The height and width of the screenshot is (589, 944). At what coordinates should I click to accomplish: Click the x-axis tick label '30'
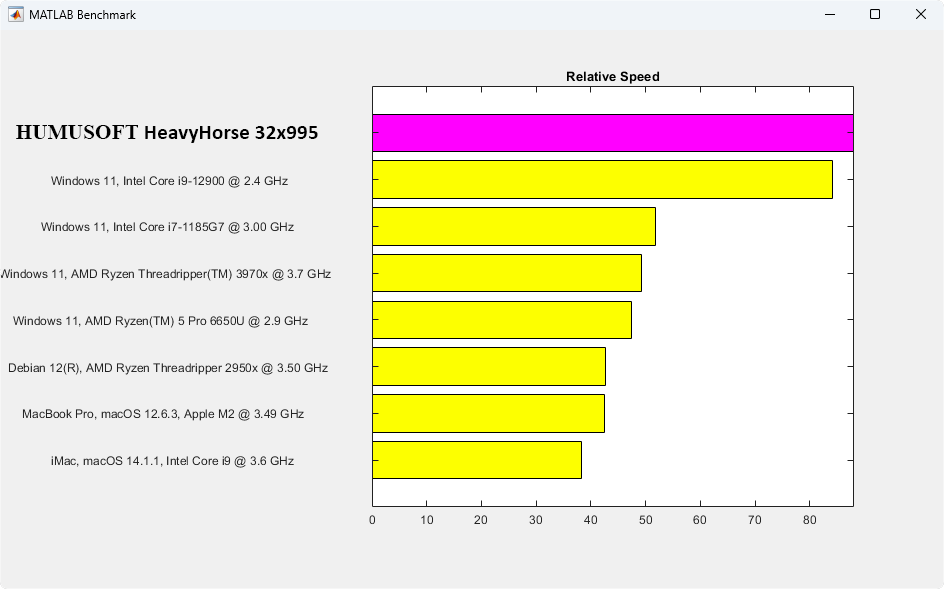(536, 520)
